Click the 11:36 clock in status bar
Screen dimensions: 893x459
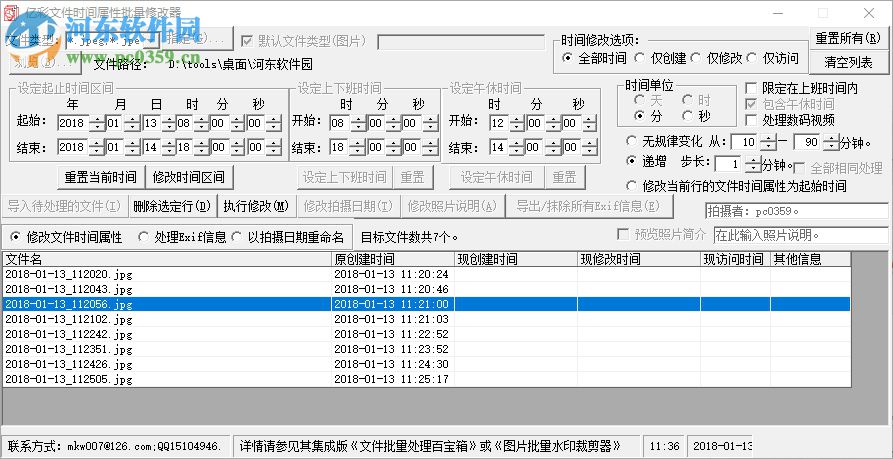[x=662, y=445]
